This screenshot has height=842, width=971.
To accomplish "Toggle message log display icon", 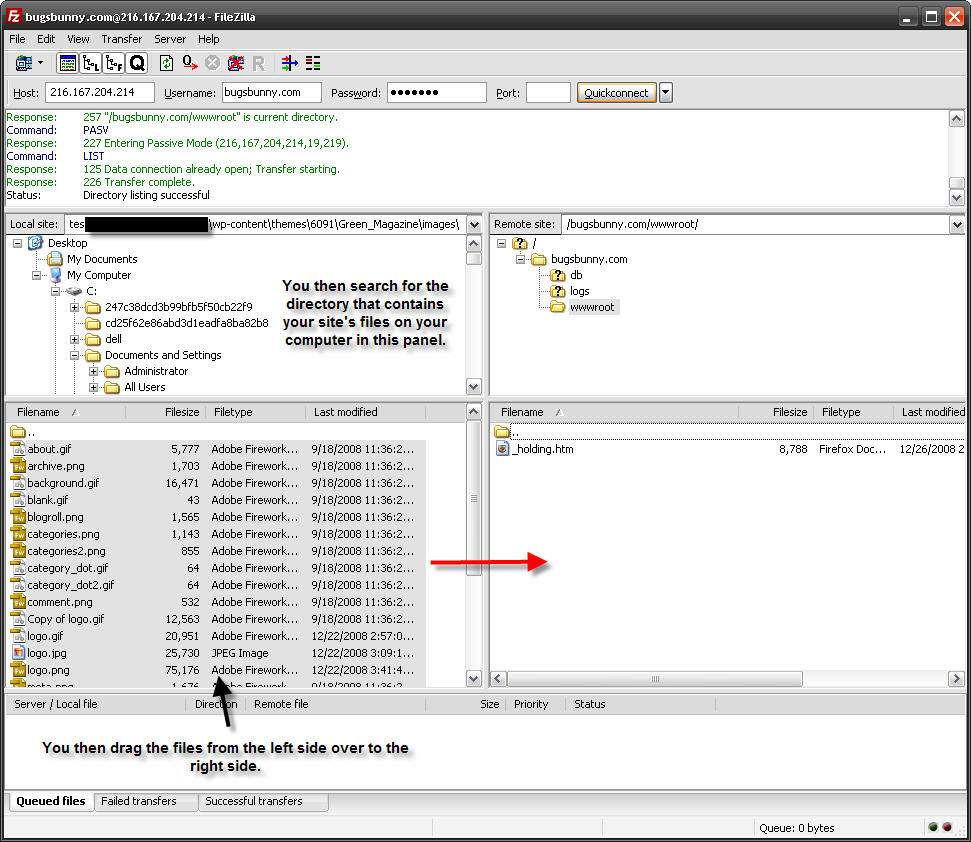I will coord(67,63).
